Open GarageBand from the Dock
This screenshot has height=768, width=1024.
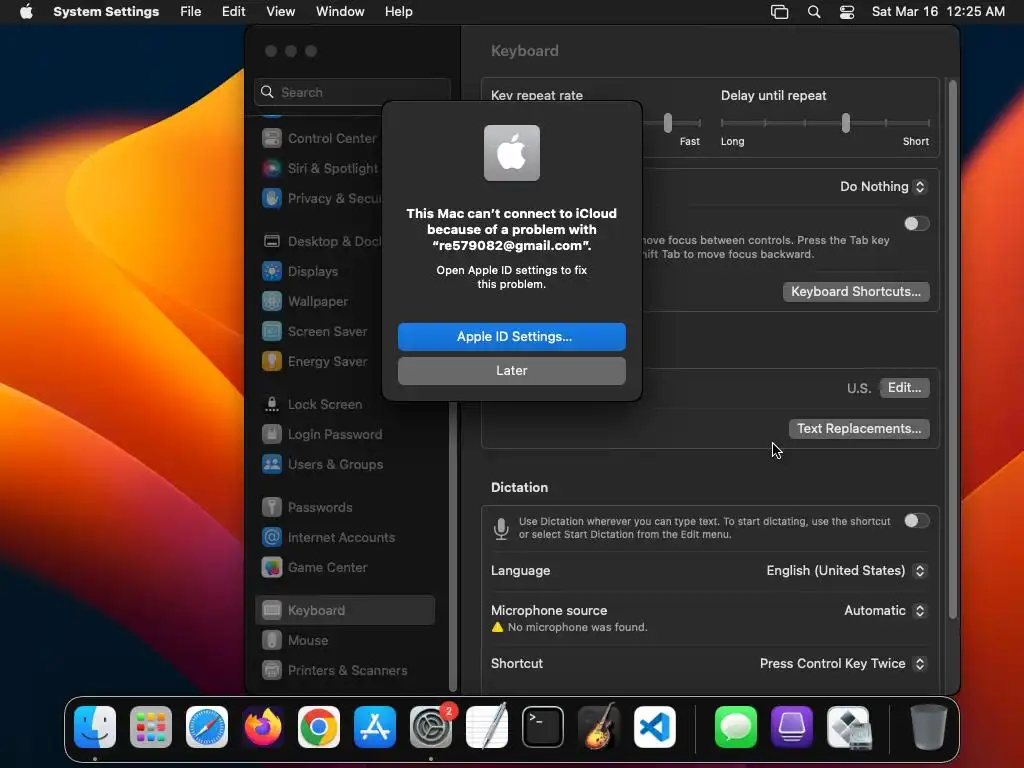599,727
